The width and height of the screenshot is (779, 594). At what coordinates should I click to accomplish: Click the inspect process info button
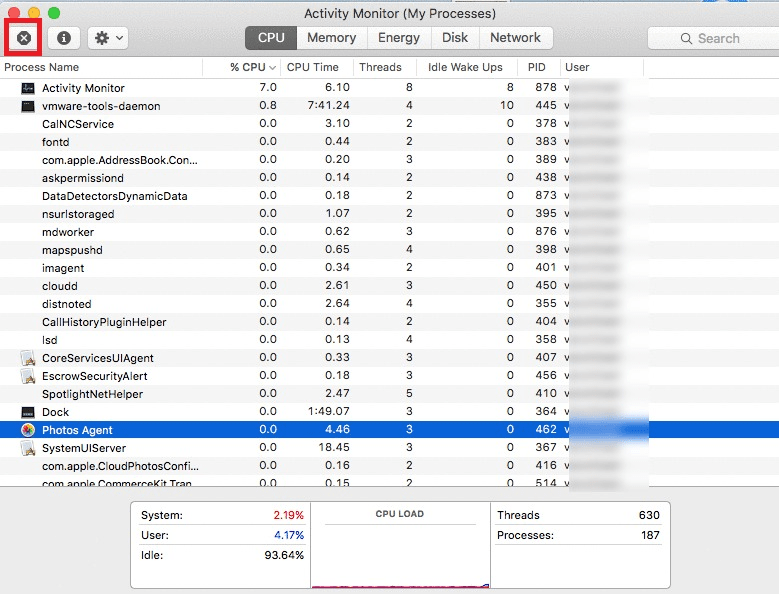pos(64,38)
